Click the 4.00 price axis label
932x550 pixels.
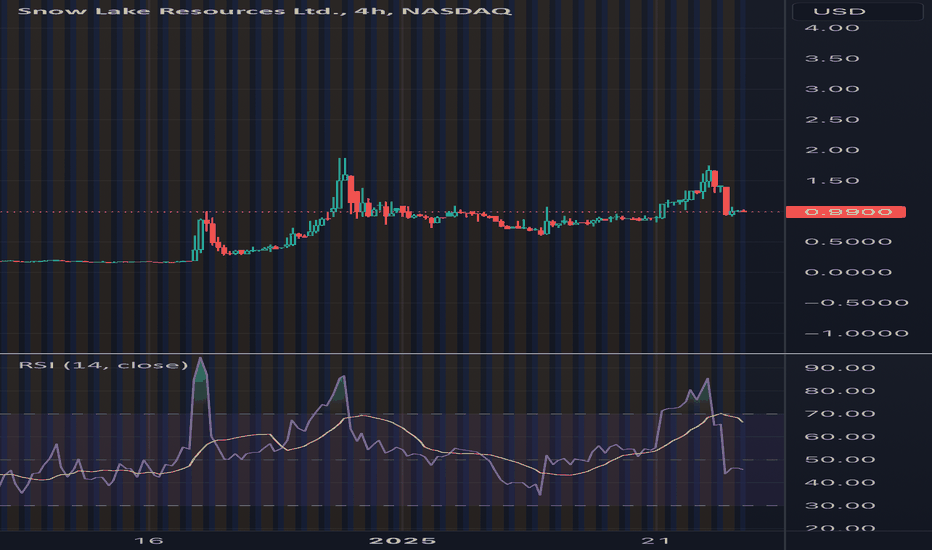click(x=832, y=28)
